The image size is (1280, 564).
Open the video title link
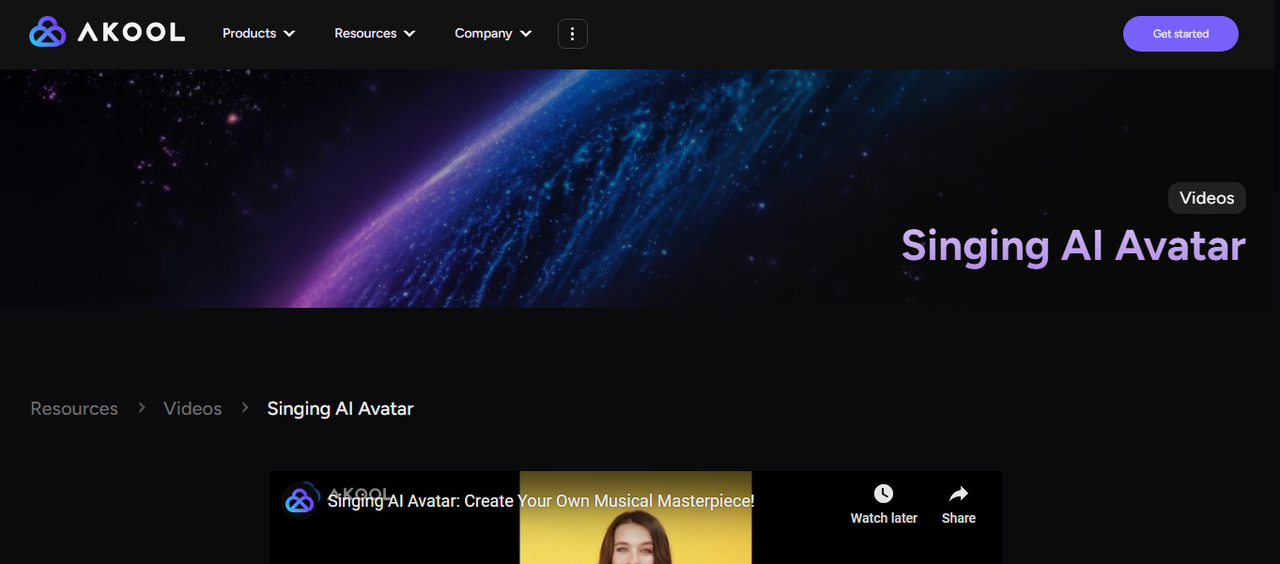pyautogui.click(x=541, y=501)
